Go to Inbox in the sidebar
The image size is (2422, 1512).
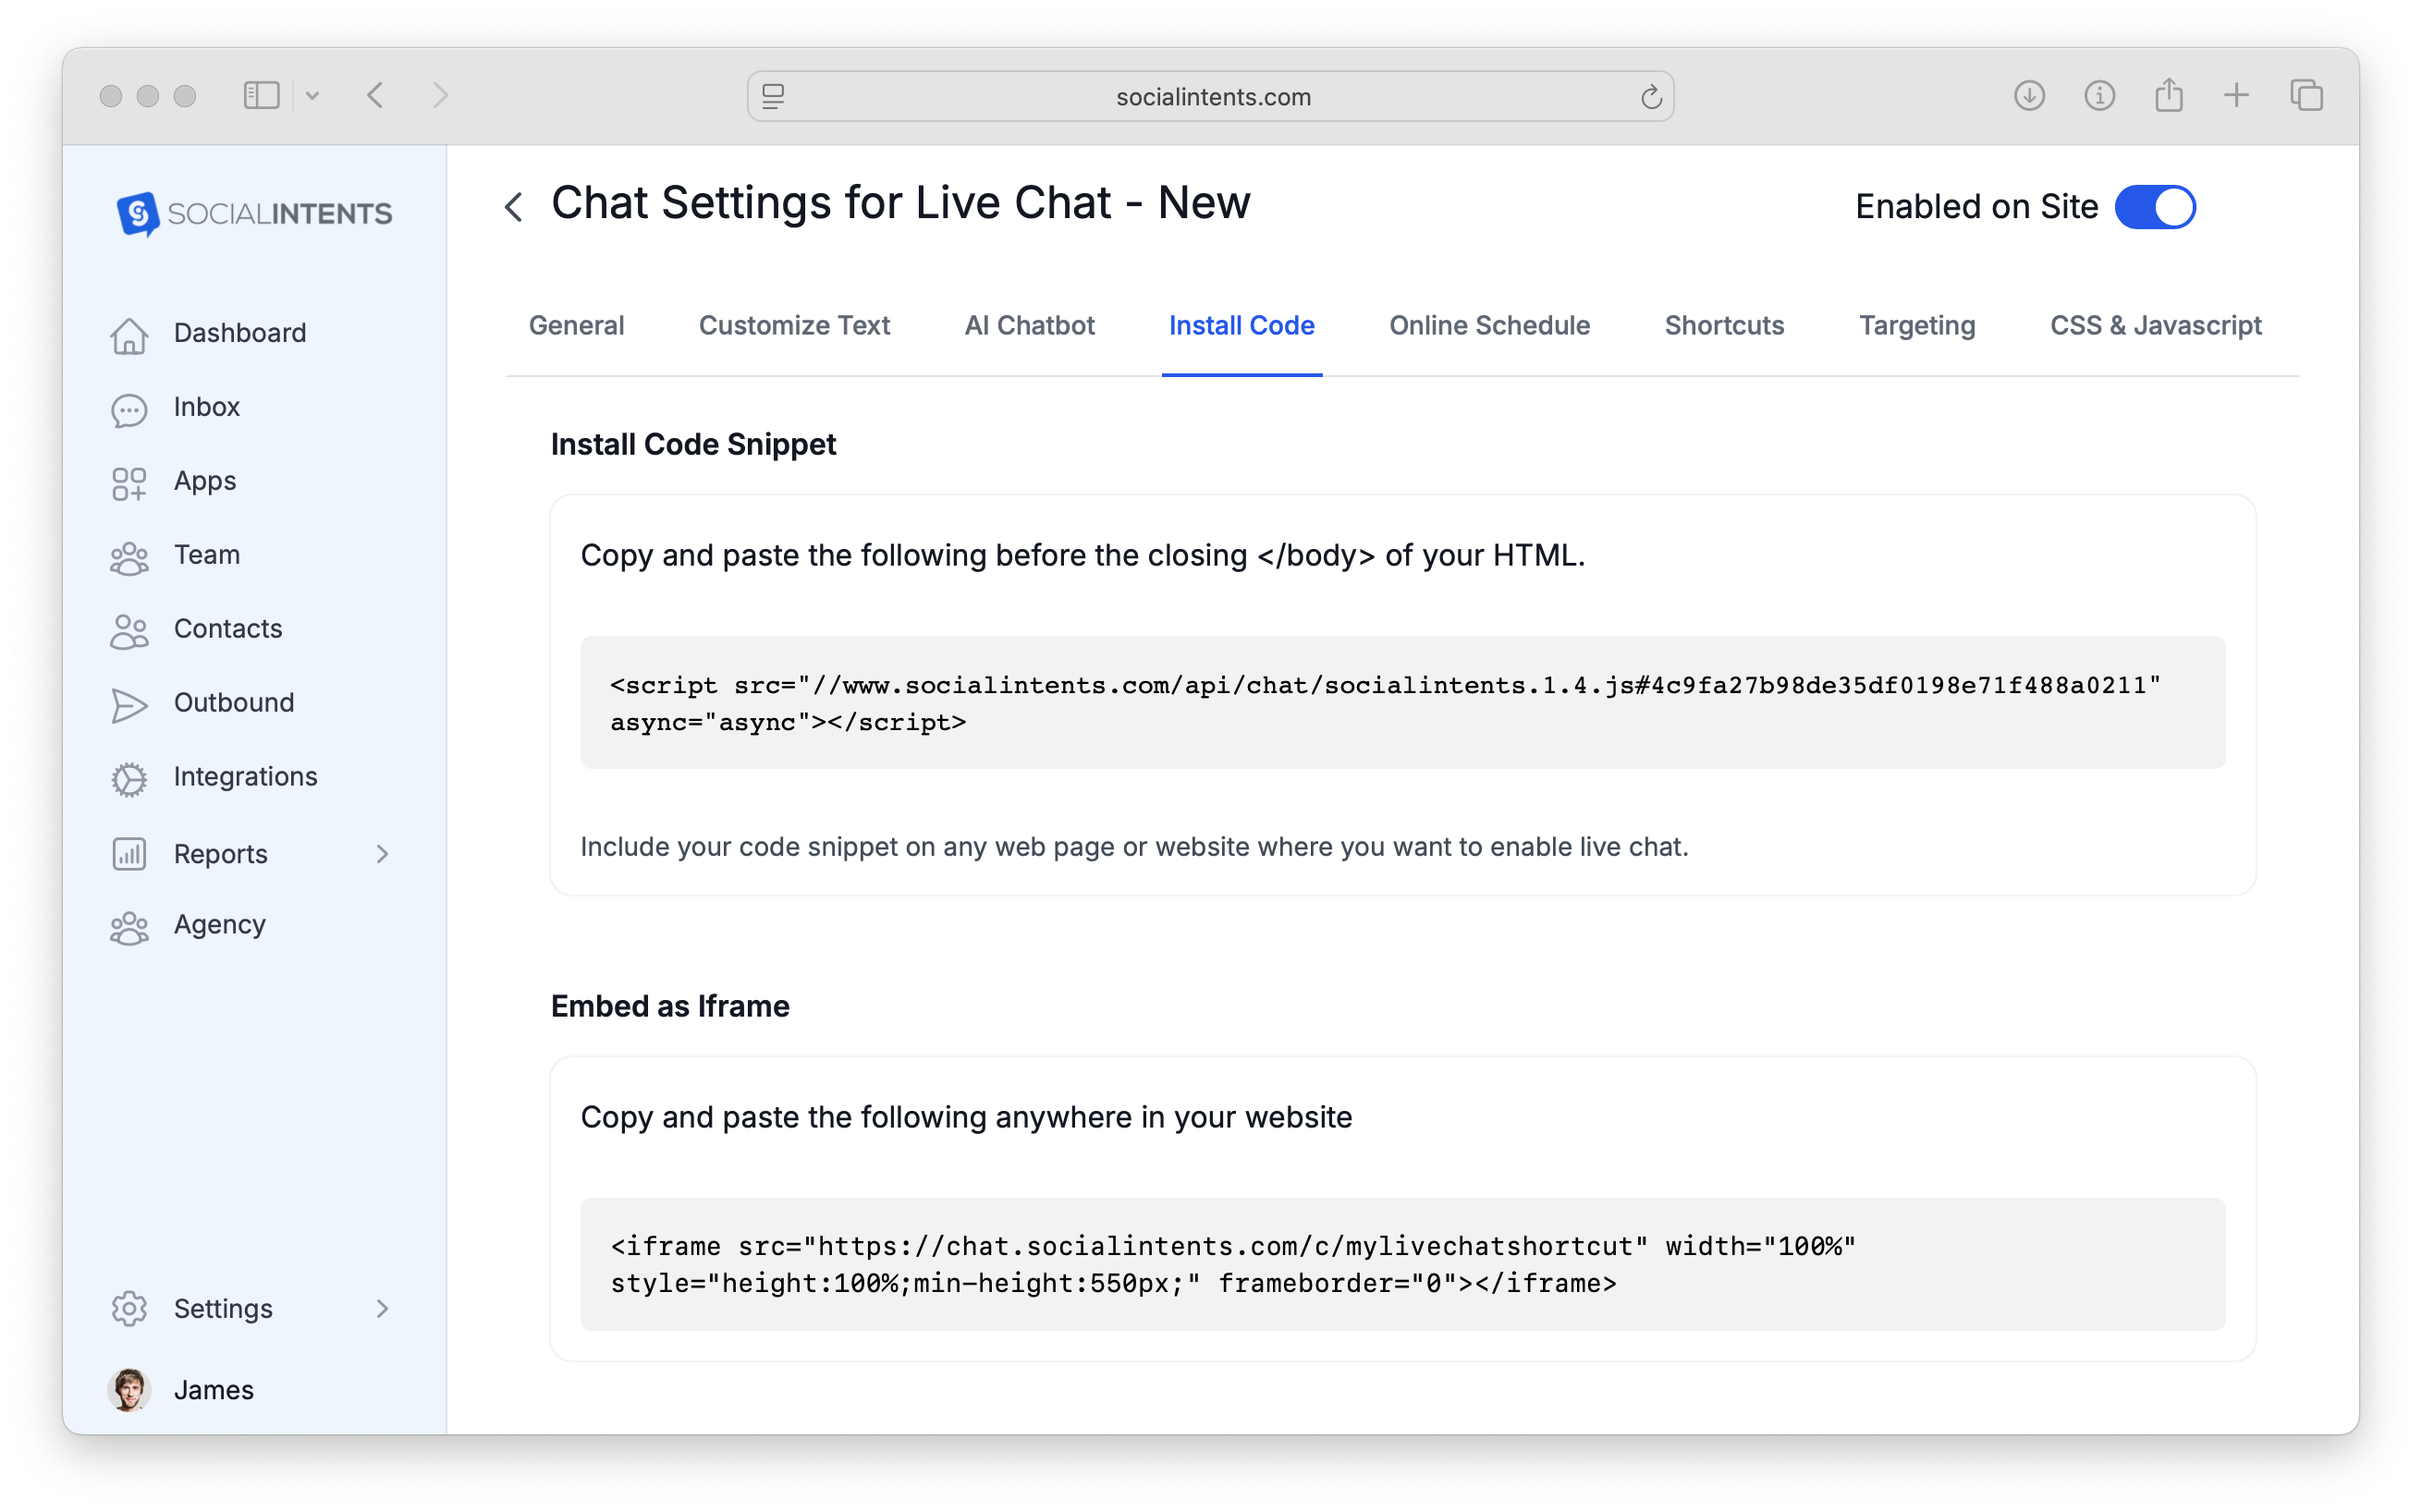(207, 406)
